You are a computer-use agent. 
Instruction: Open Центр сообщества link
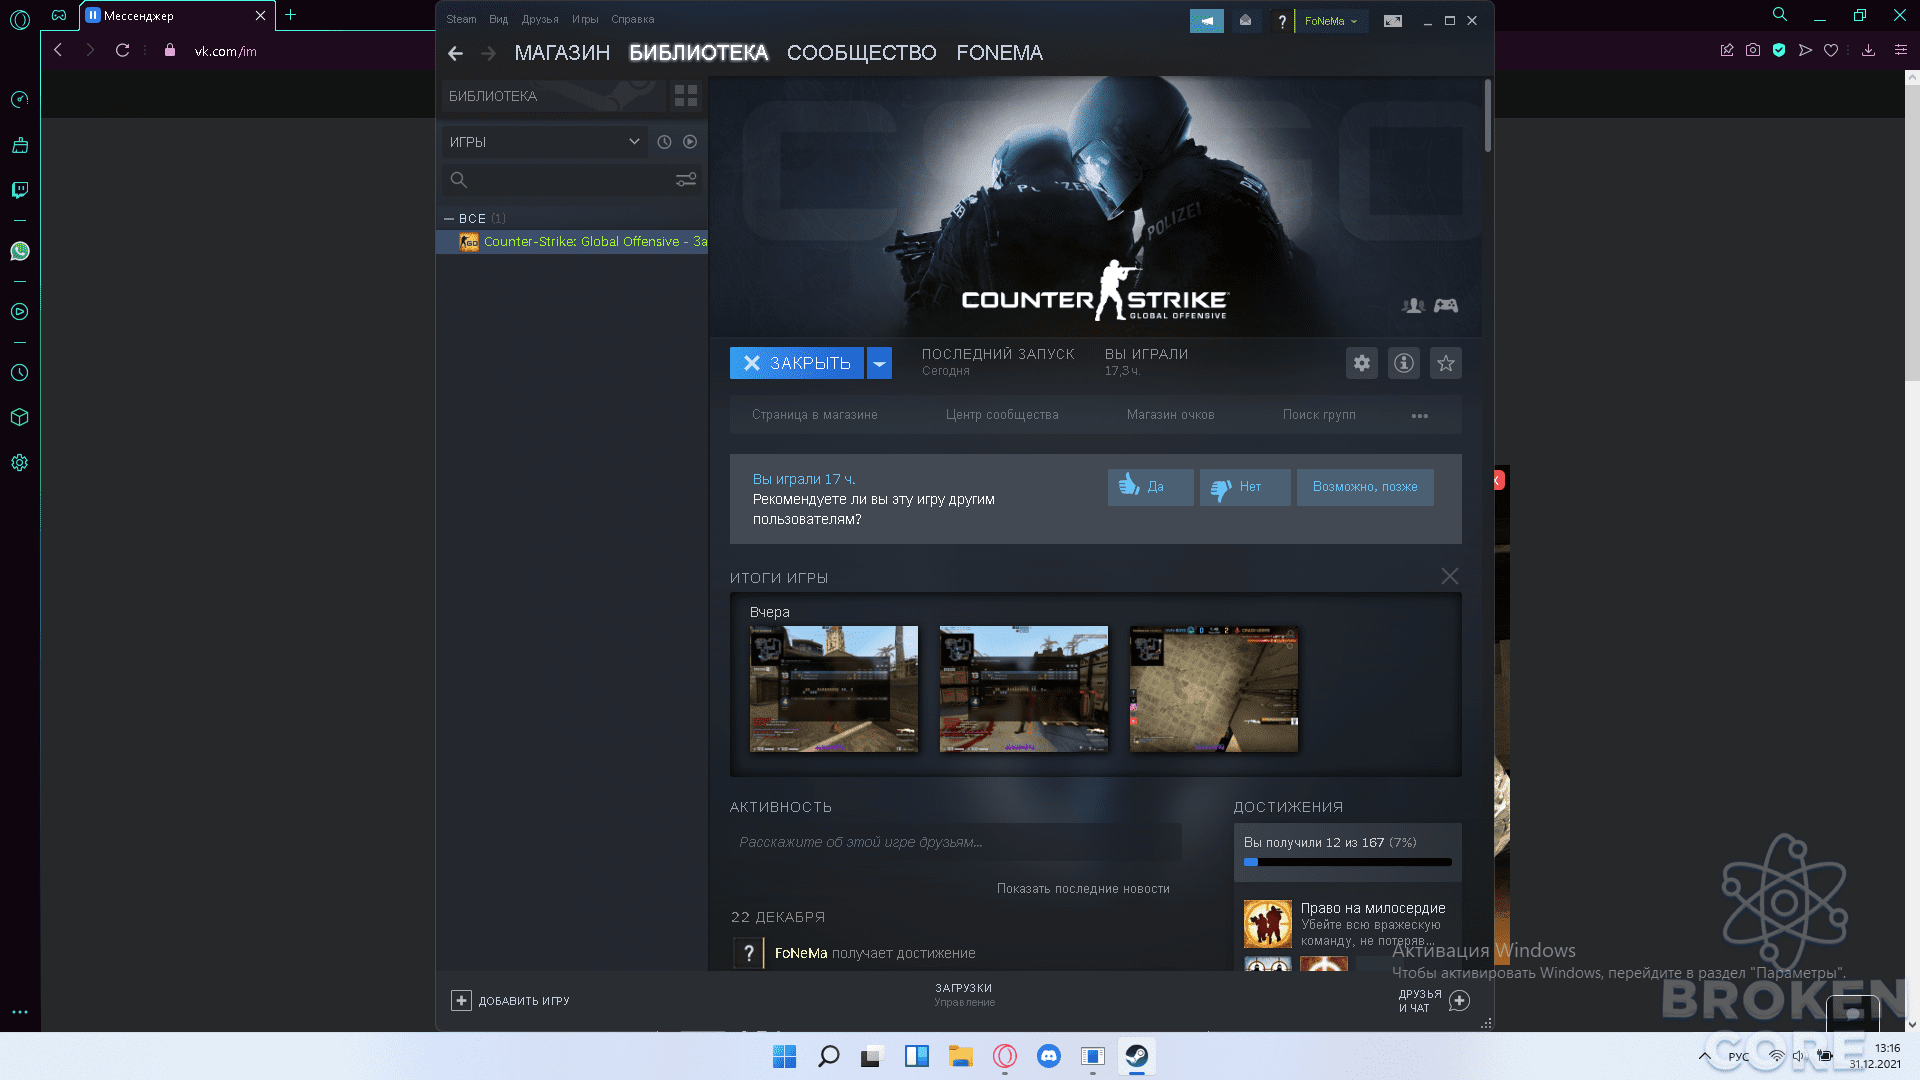[x=1002, y=415]
